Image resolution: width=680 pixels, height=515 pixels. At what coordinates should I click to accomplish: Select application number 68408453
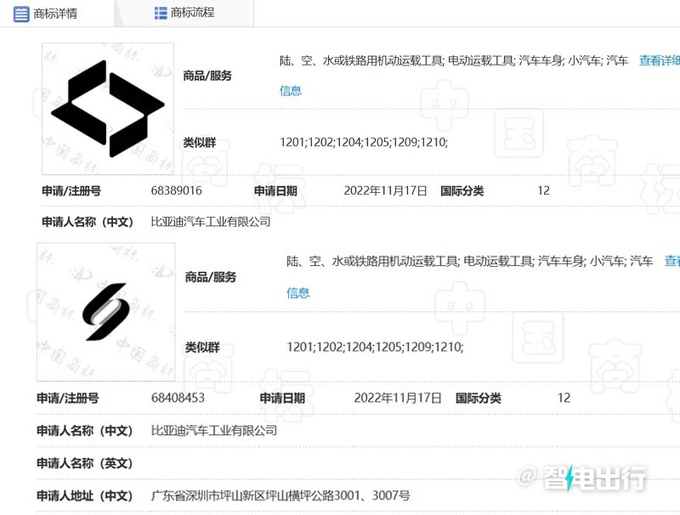178,398
